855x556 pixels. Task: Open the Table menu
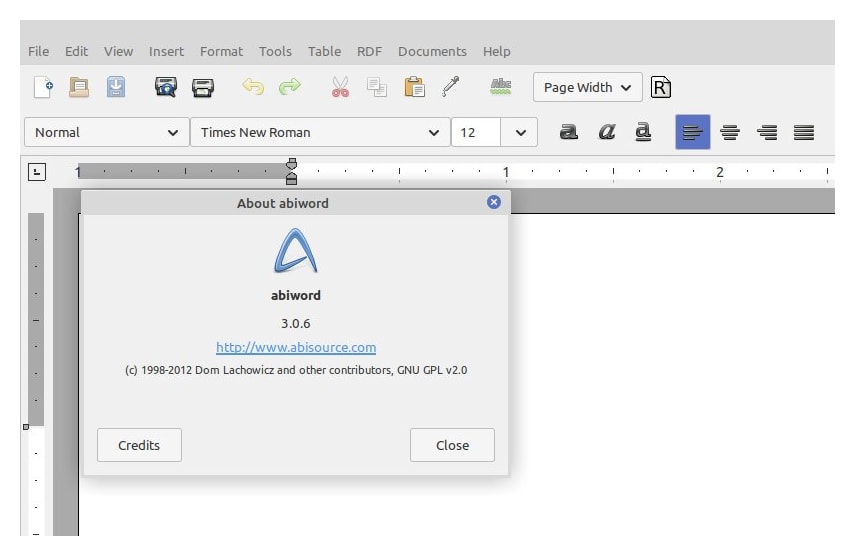point(324,51)
